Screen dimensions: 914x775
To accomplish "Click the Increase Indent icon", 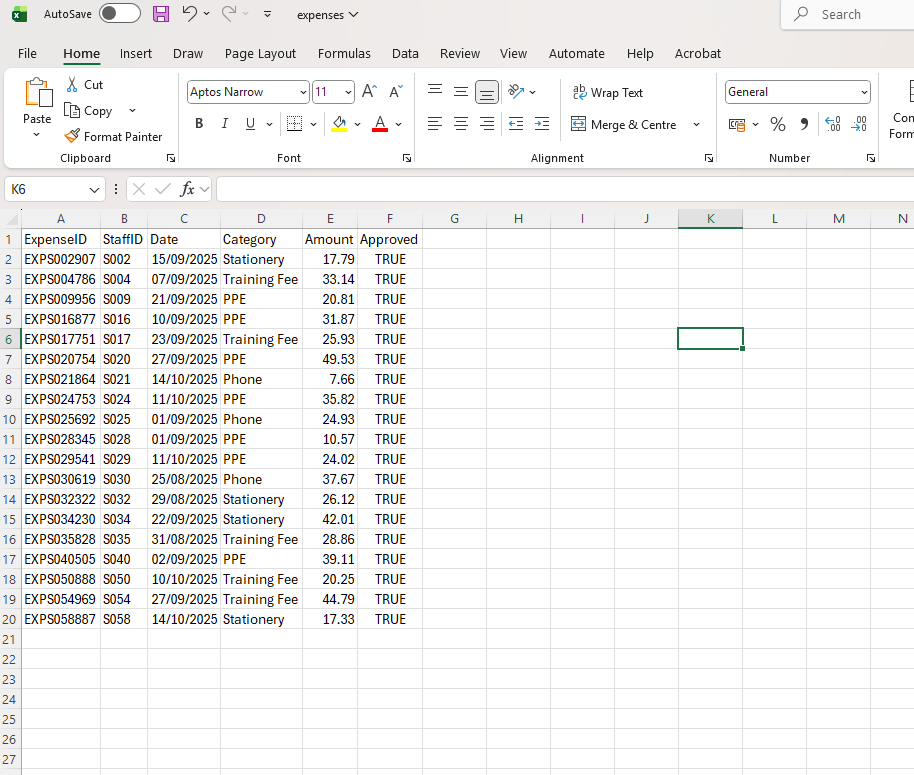I will 541,123.
